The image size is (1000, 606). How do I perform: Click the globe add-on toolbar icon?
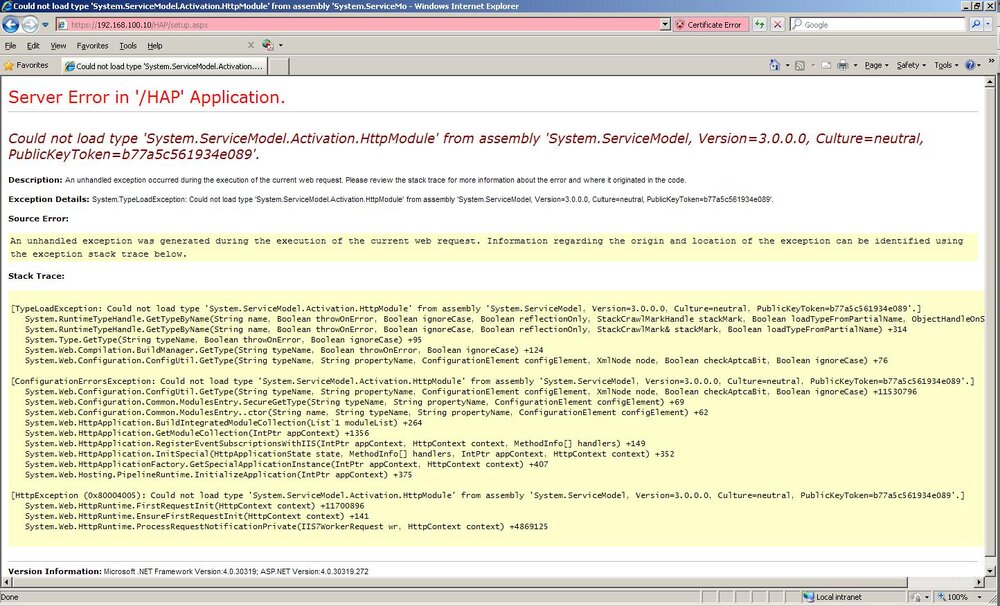267,45
